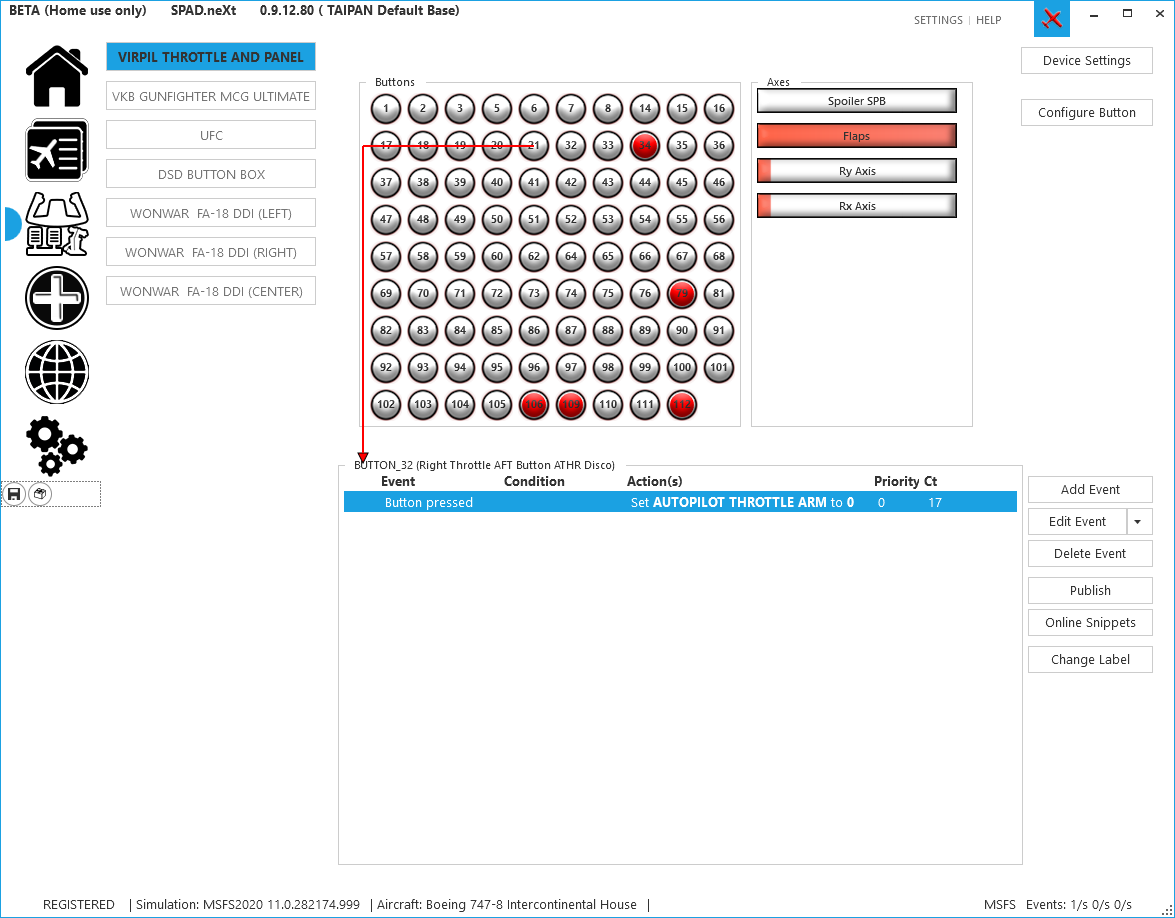Click the Add Event button
1175x918 pixels.
(1090, 490)
